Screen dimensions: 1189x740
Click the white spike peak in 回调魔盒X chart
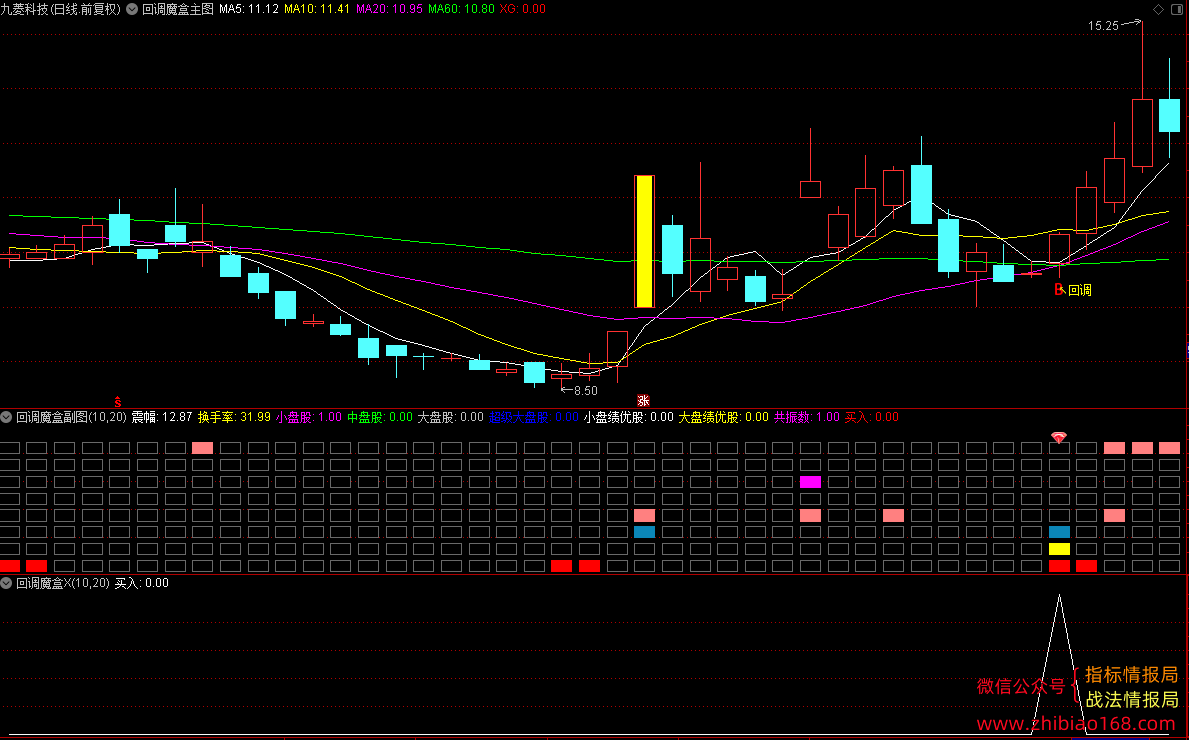[1059, 596]
